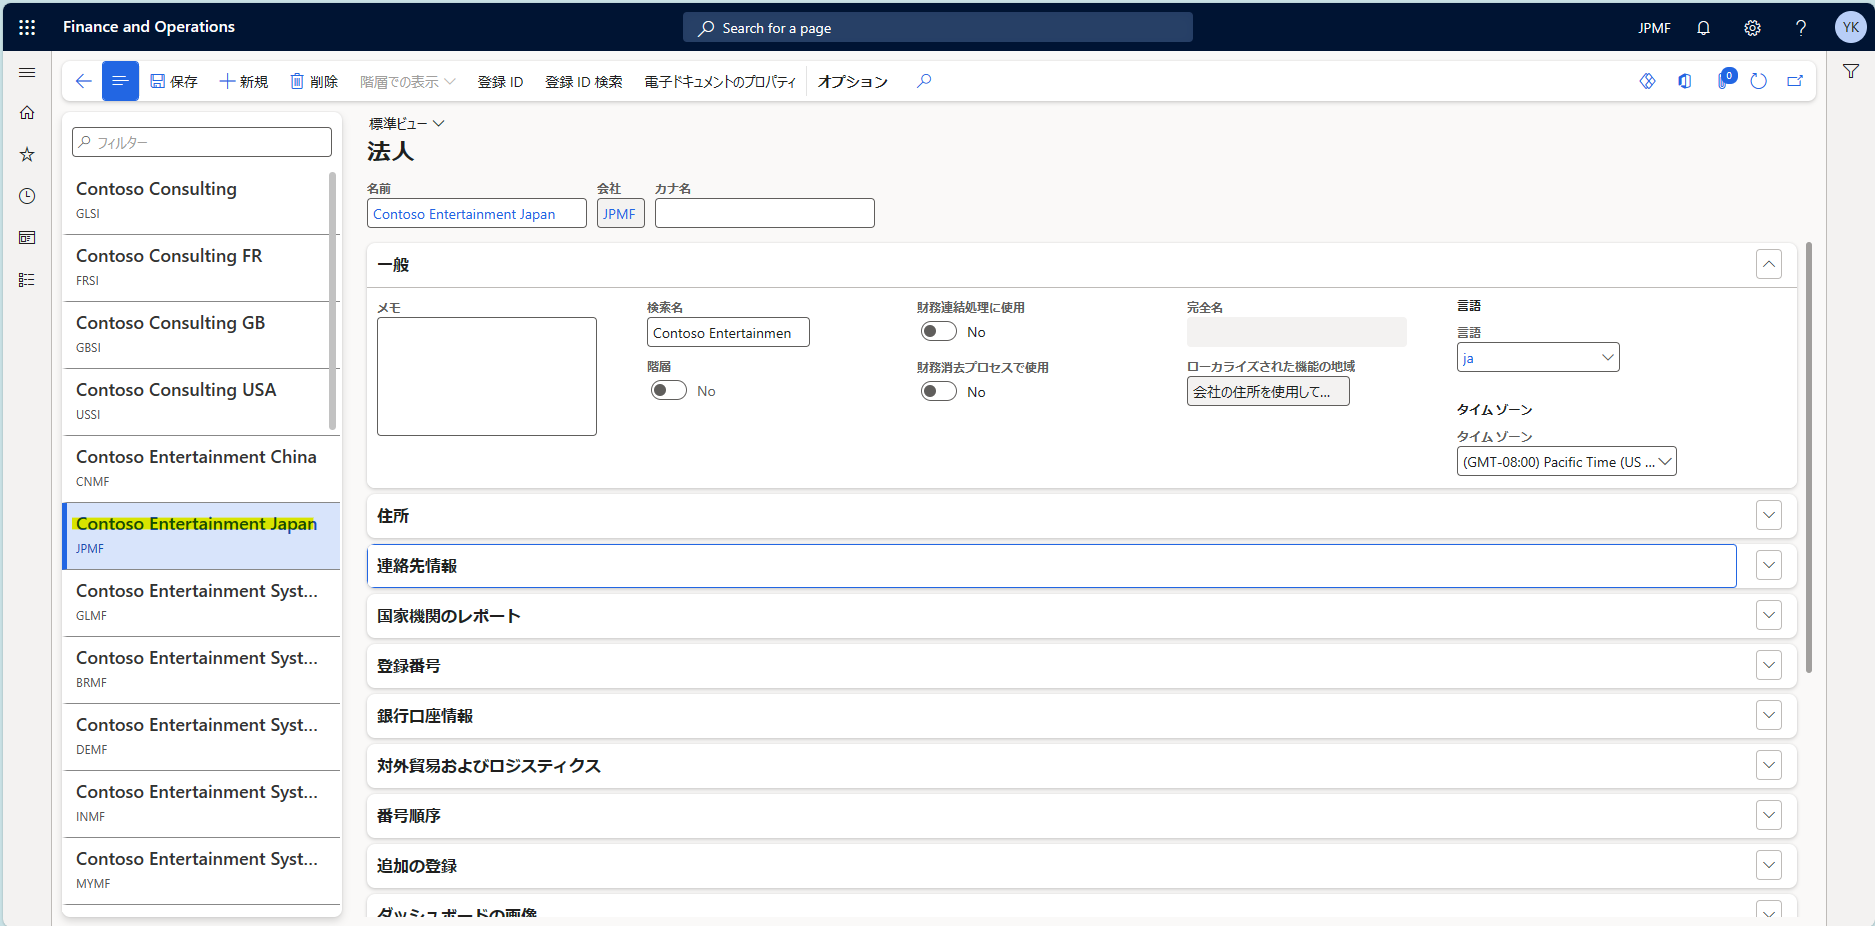Click the 会社の住所を使用して... button
1875x926 pixels.
tap(1268, 391)
